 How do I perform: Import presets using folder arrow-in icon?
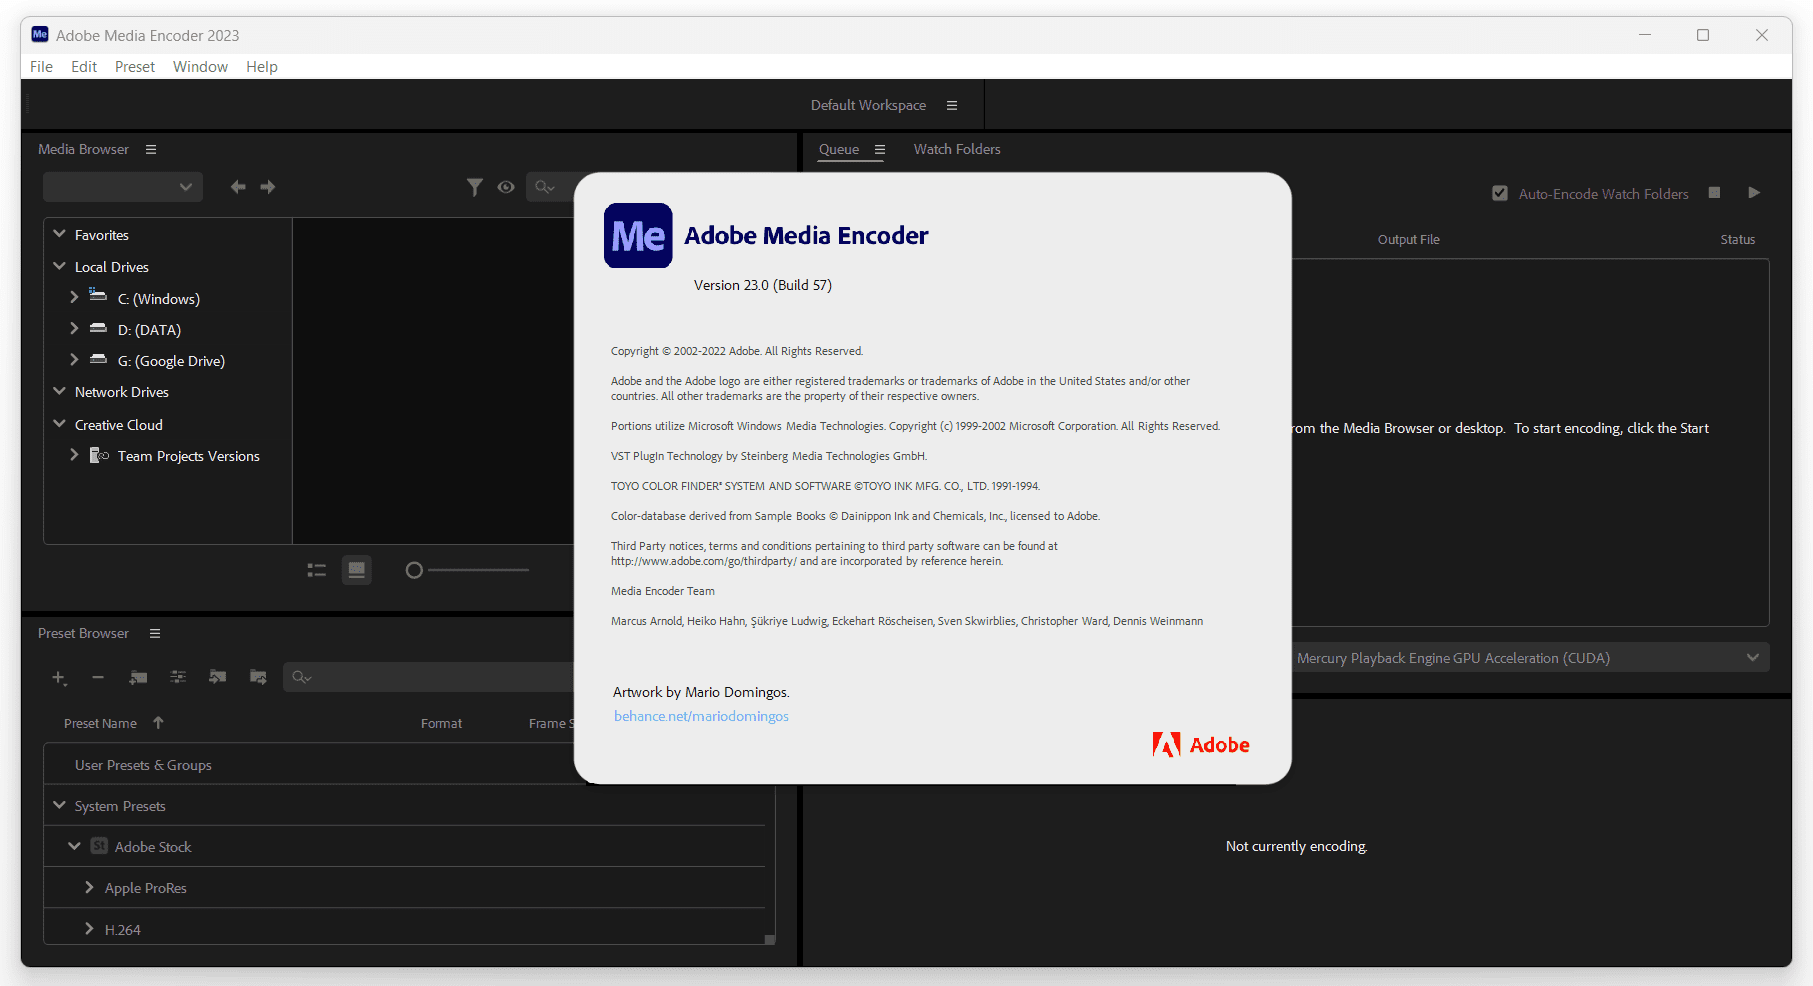pyautogui.click(x=217, y=677)
